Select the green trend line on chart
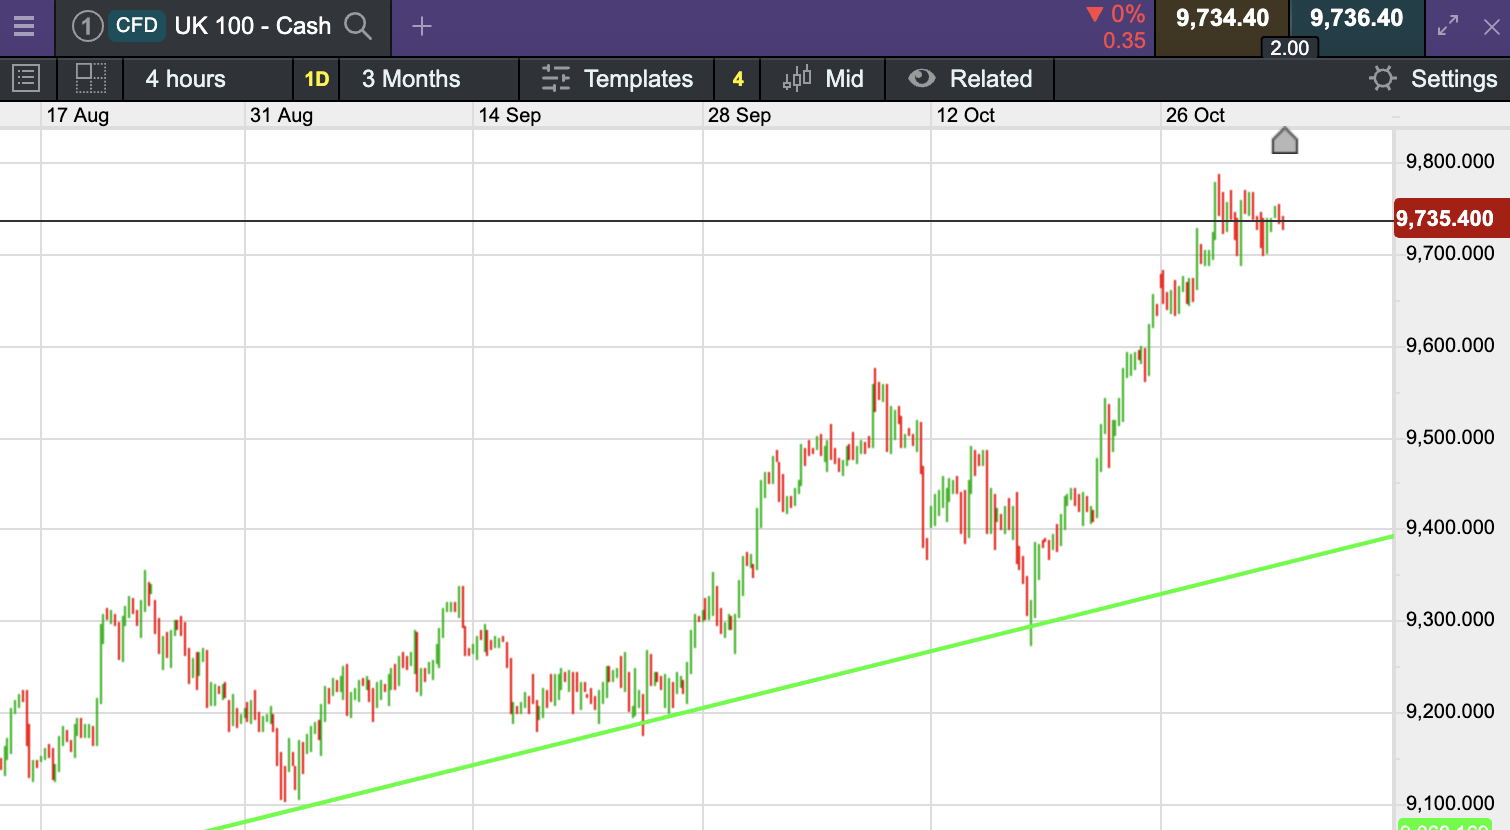This screenshot has height=830, width=1510. pos(800,682)
